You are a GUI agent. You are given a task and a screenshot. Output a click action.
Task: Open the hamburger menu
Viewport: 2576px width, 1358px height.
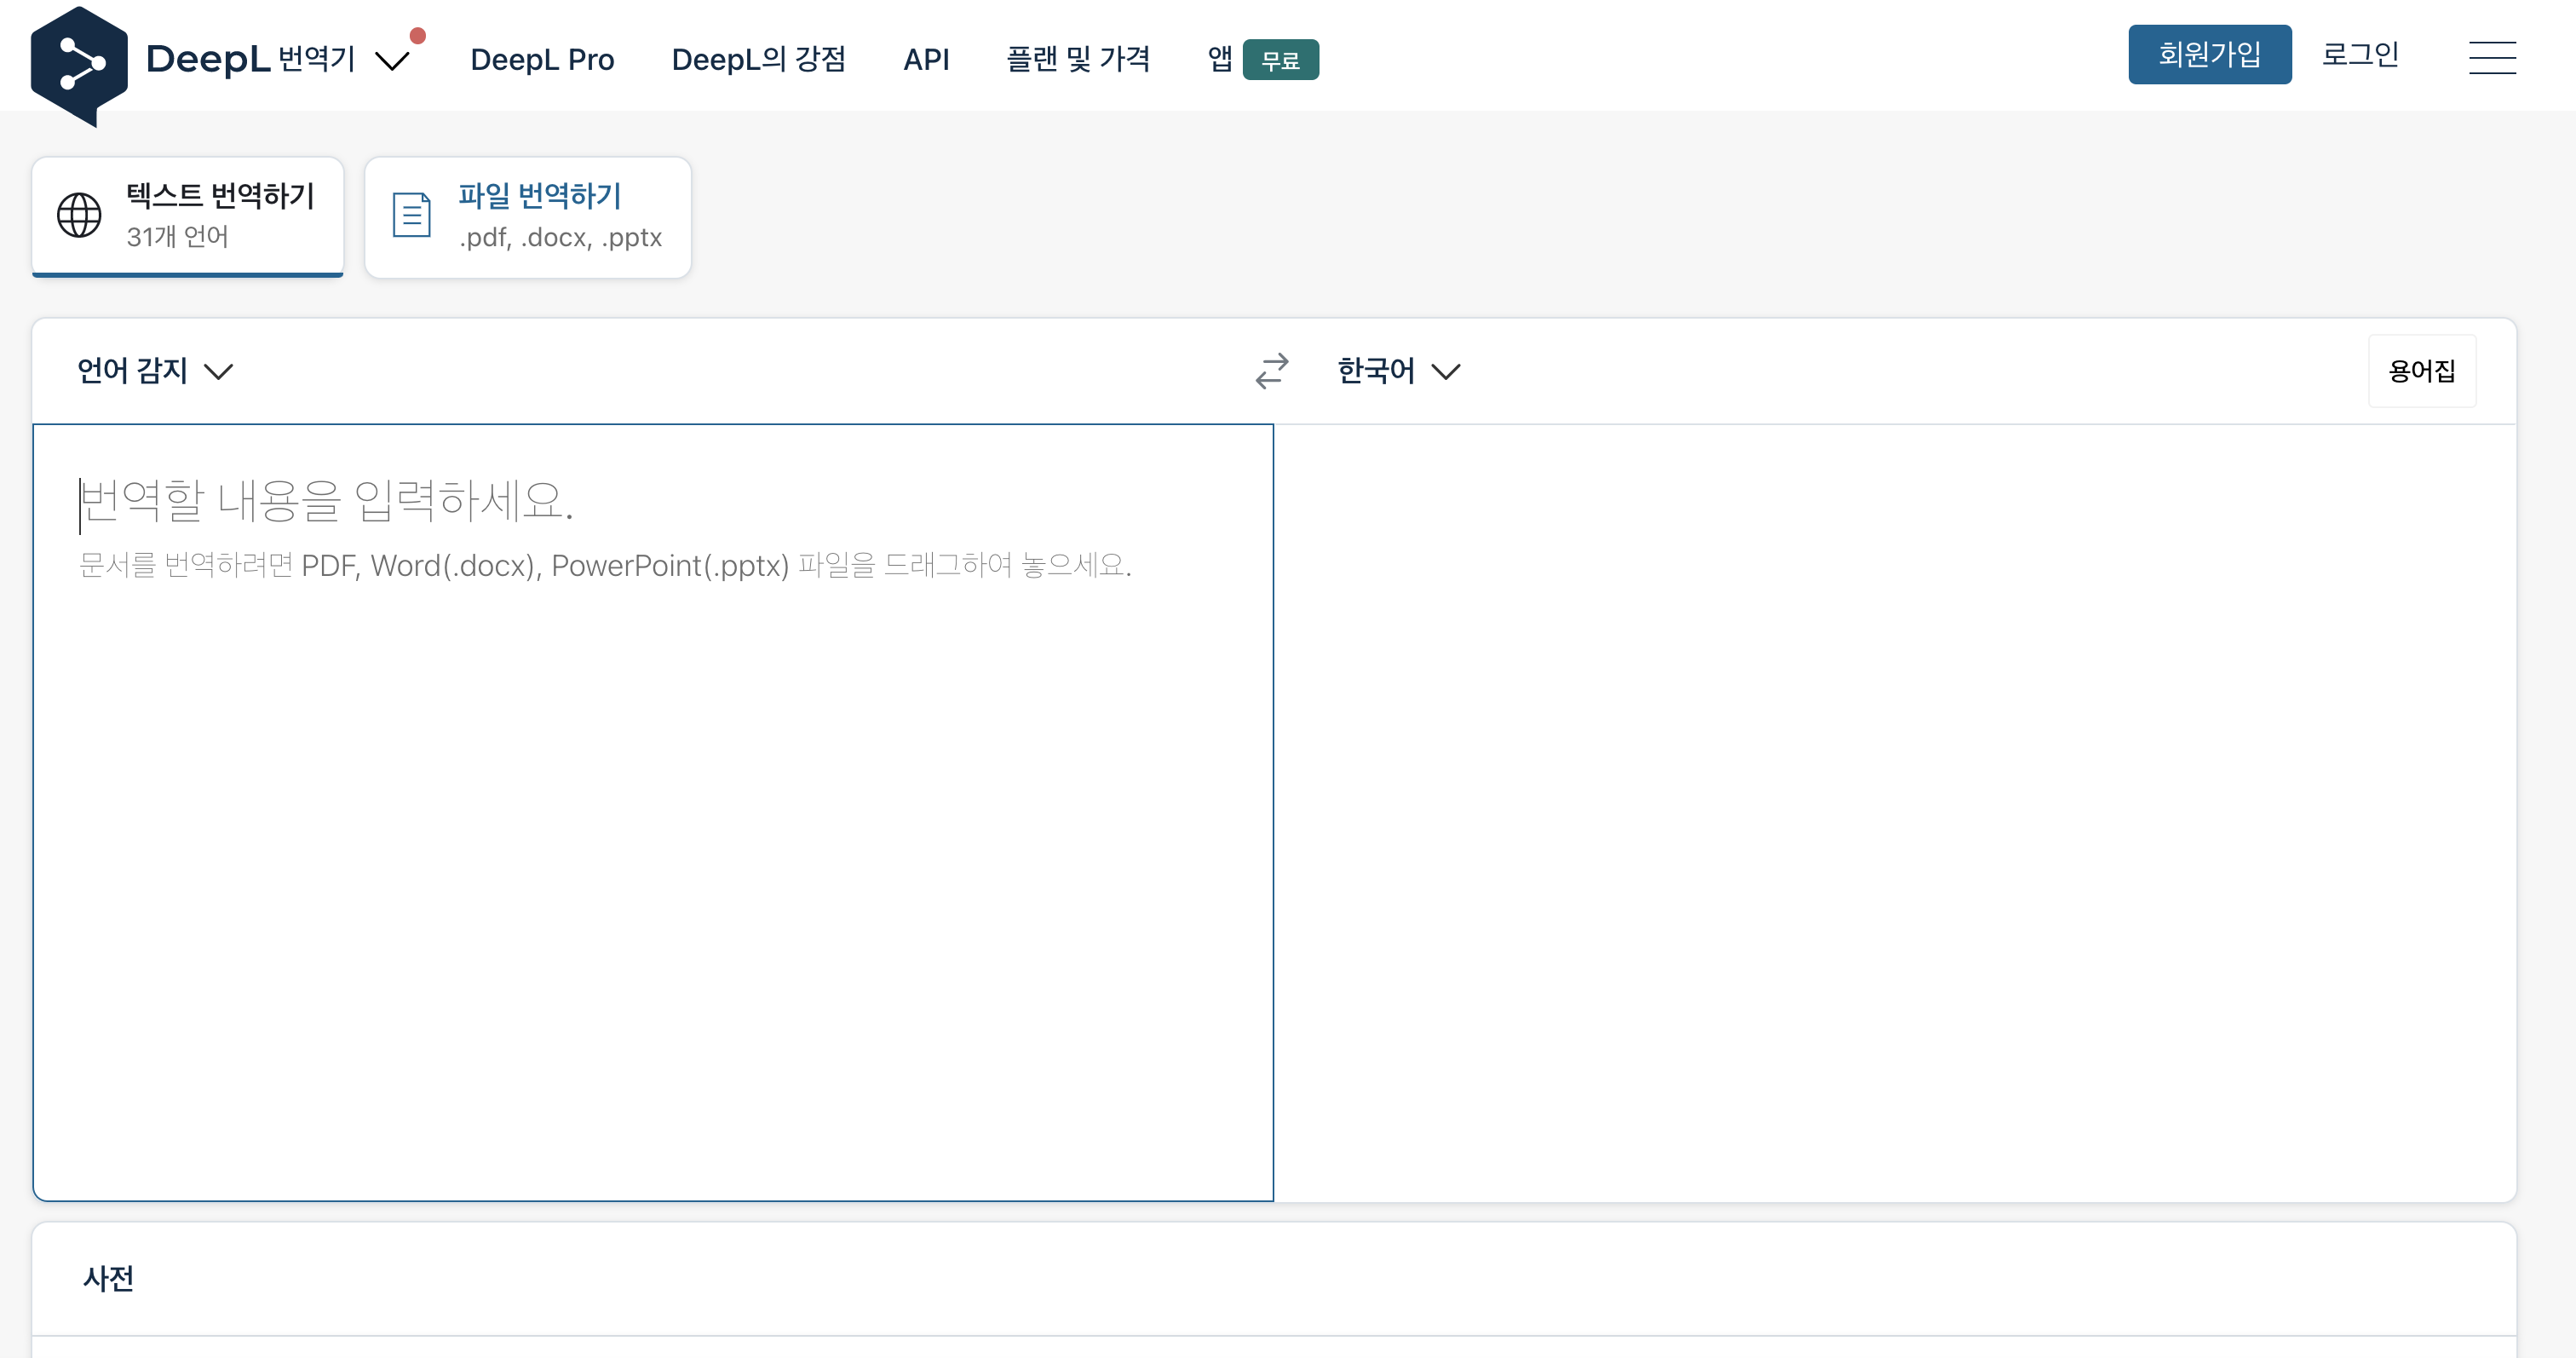[x=2492, y=58]
